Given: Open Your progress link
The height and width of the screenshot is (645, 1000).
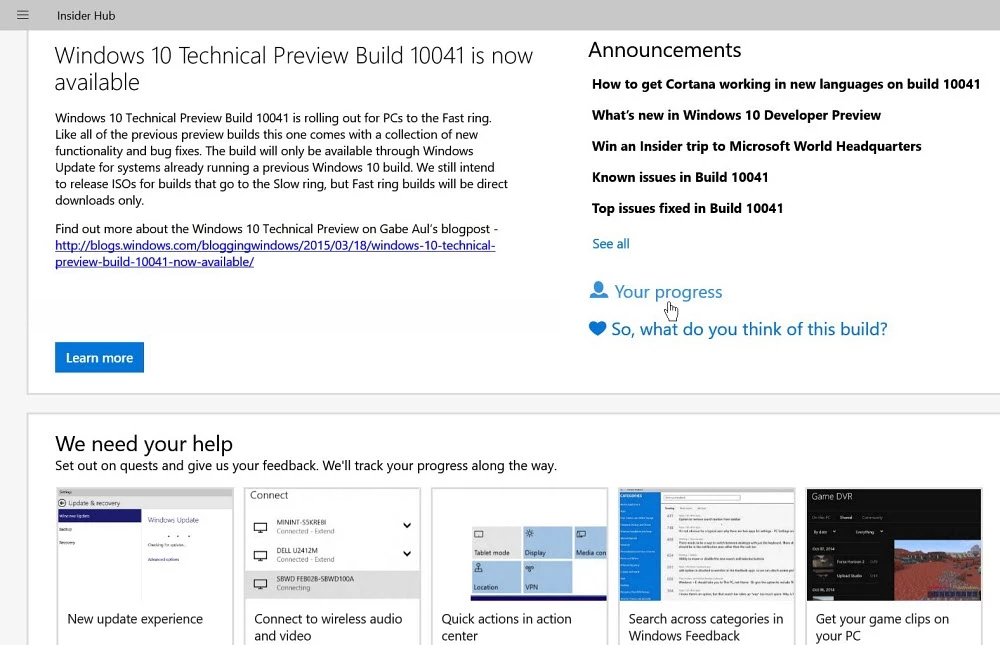Looking at the screenshot, I should pos(668,292).
